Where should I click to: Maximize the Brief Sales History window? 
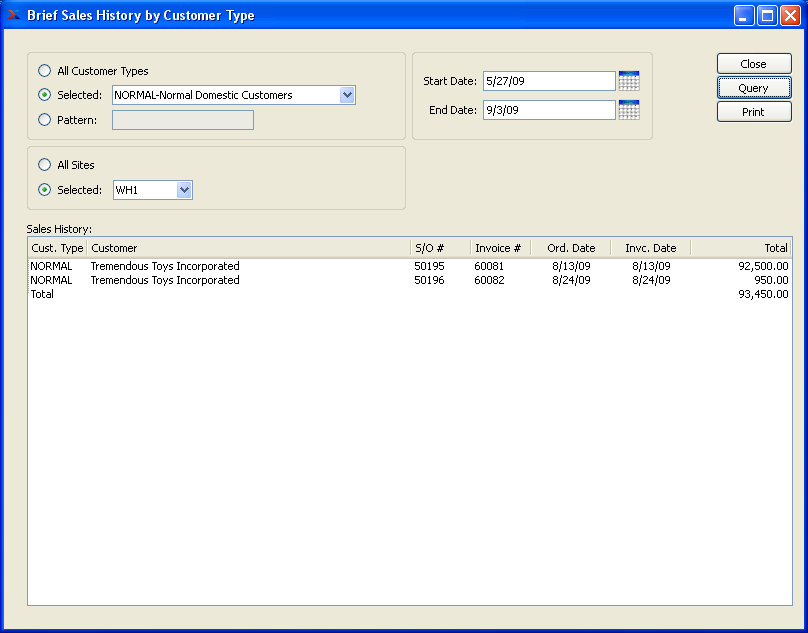767,15
